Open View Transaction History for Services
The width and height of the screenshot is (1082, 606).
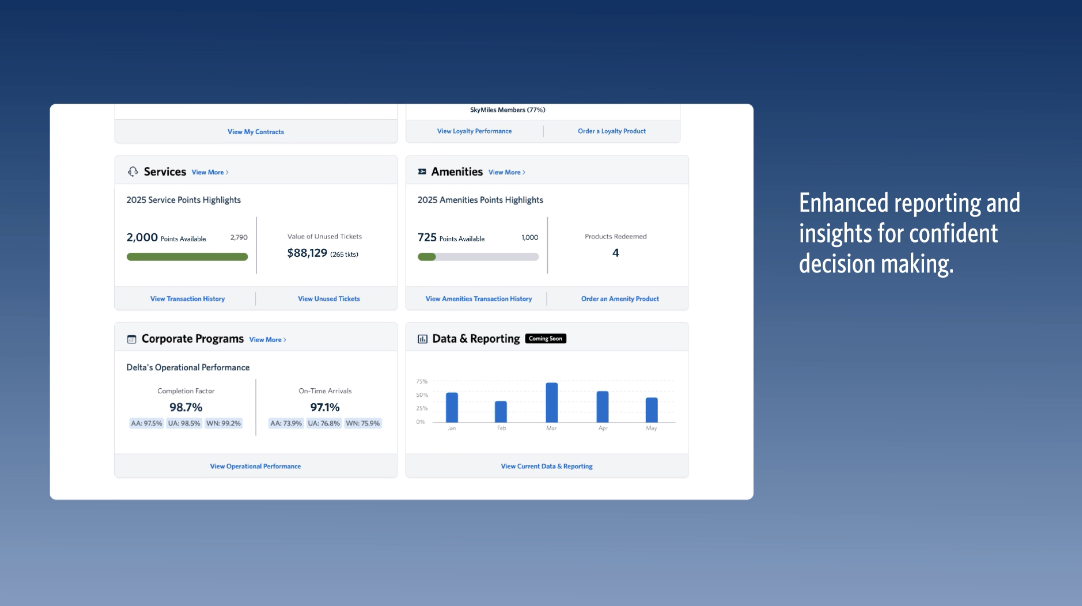[x=187, y=299]
